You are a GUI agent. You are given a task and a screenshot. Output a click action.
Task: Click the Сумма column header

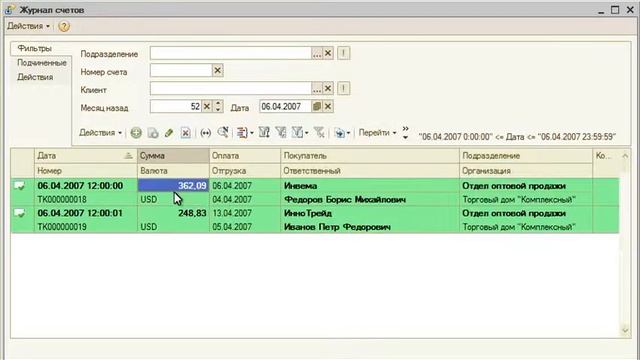tap(173, 156)
